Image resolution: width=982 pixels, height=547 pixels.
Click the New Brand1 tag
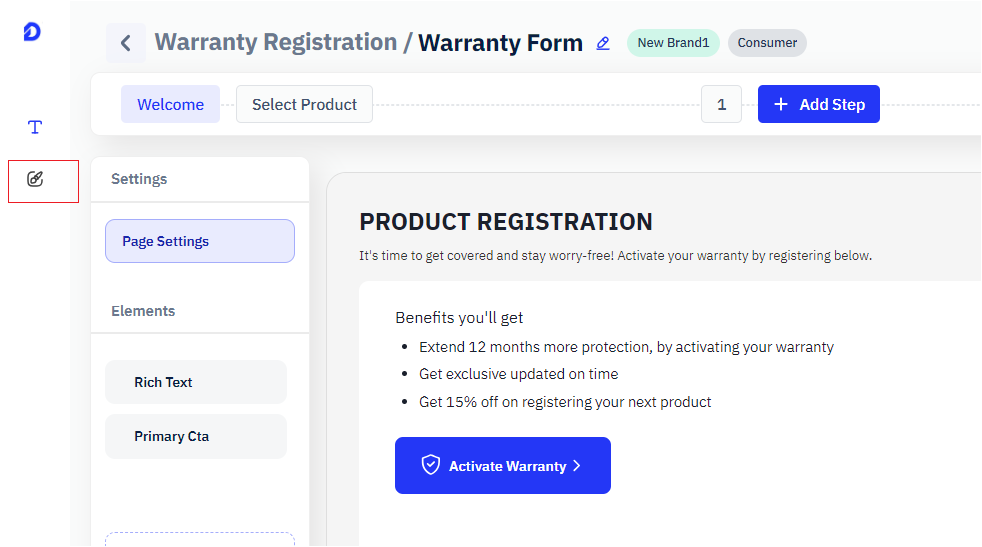(673, 43)
